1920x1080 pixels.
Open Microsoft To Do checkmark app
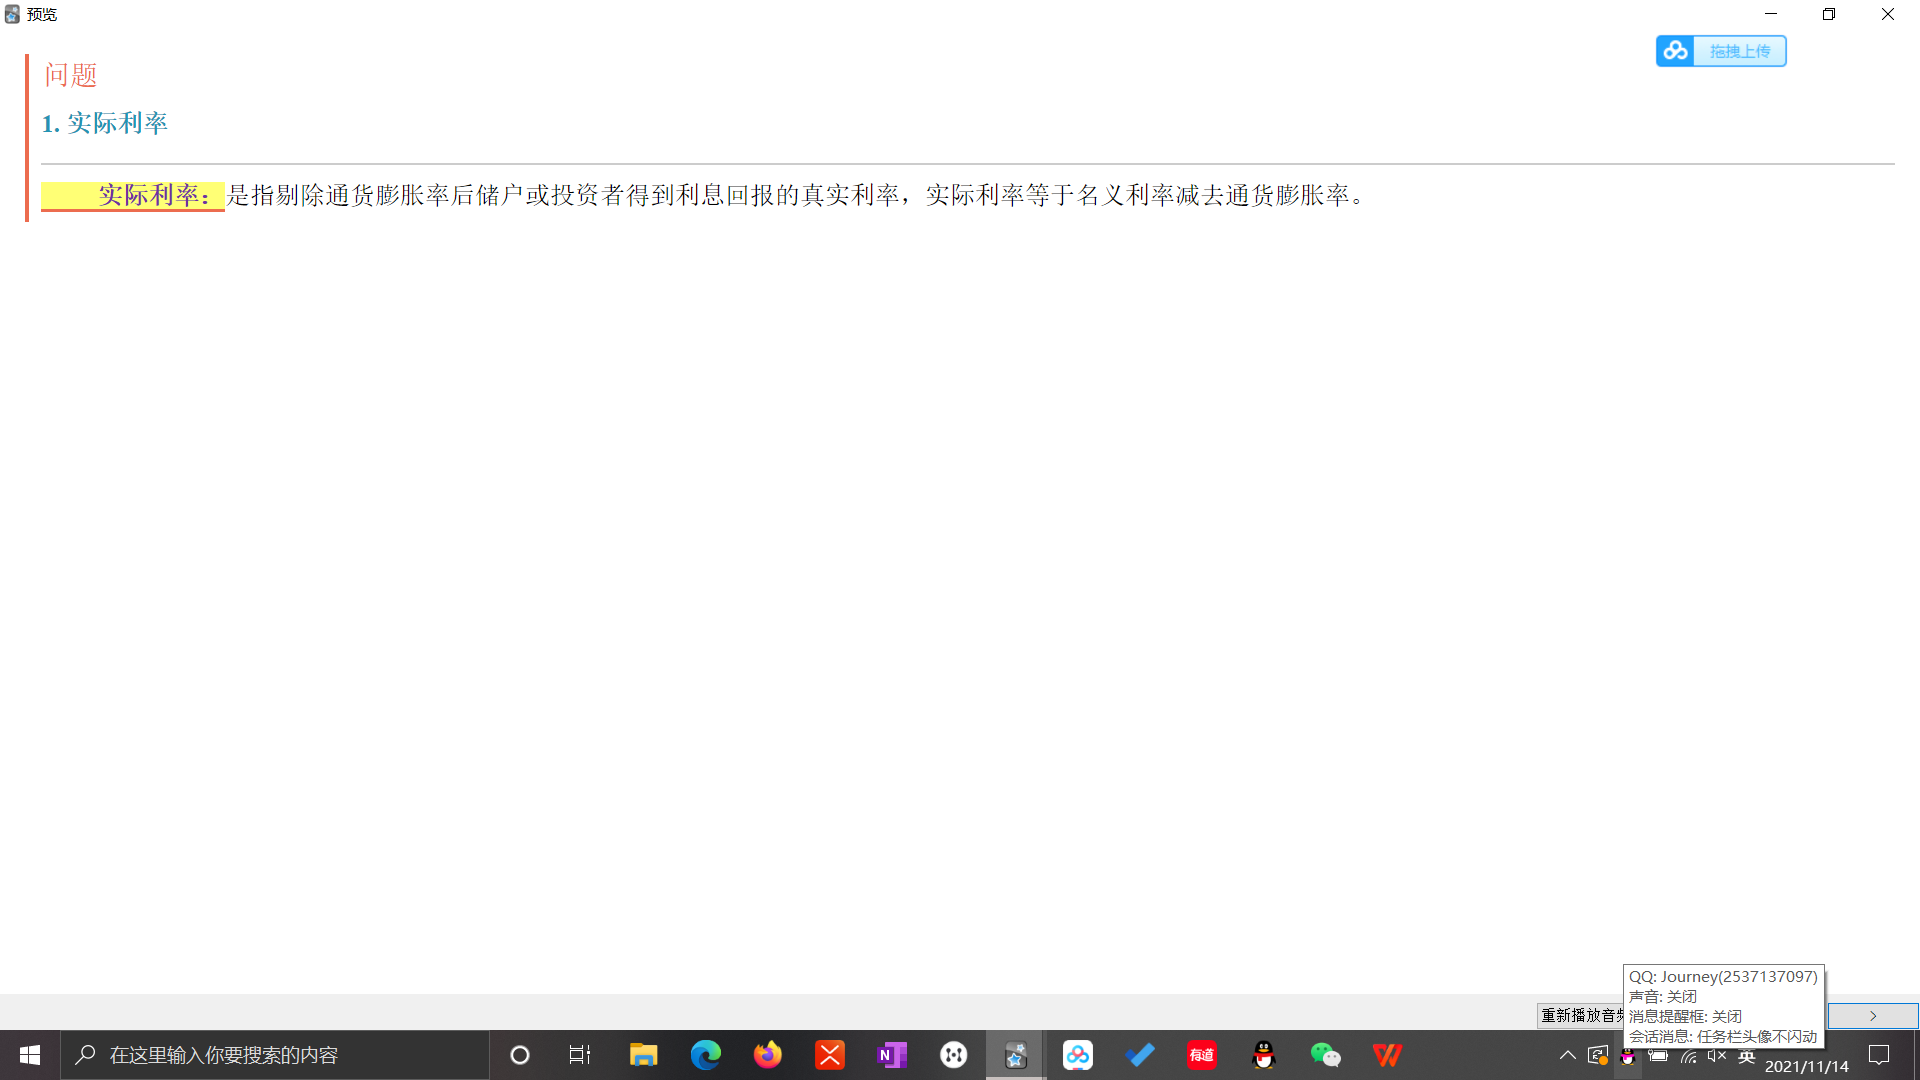click(x=1140, y=1055)
